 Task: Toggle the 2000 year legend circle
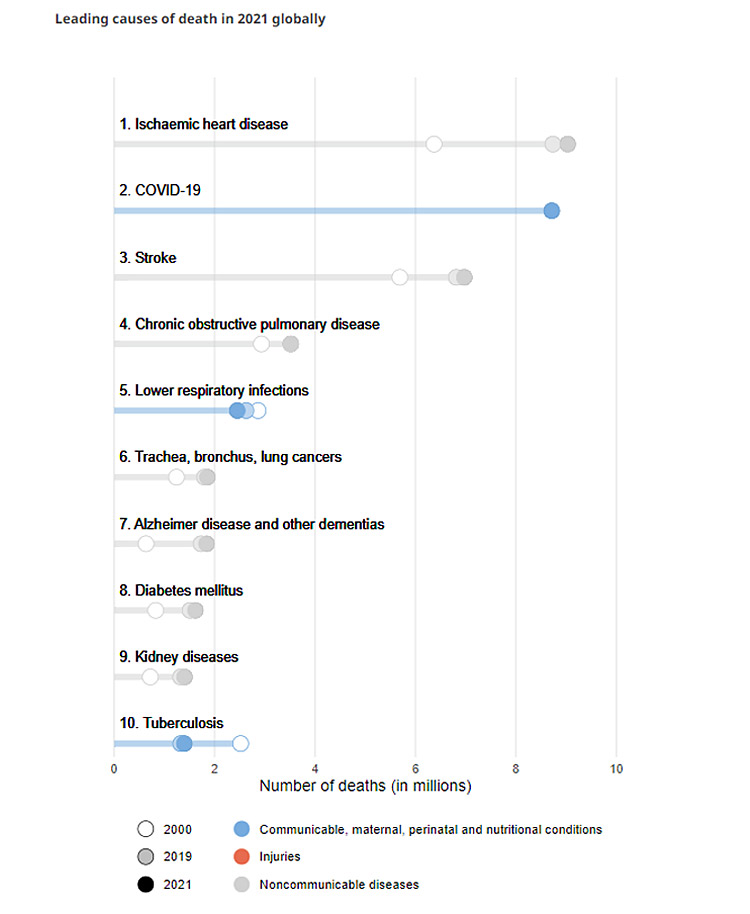tap(146, 829)
